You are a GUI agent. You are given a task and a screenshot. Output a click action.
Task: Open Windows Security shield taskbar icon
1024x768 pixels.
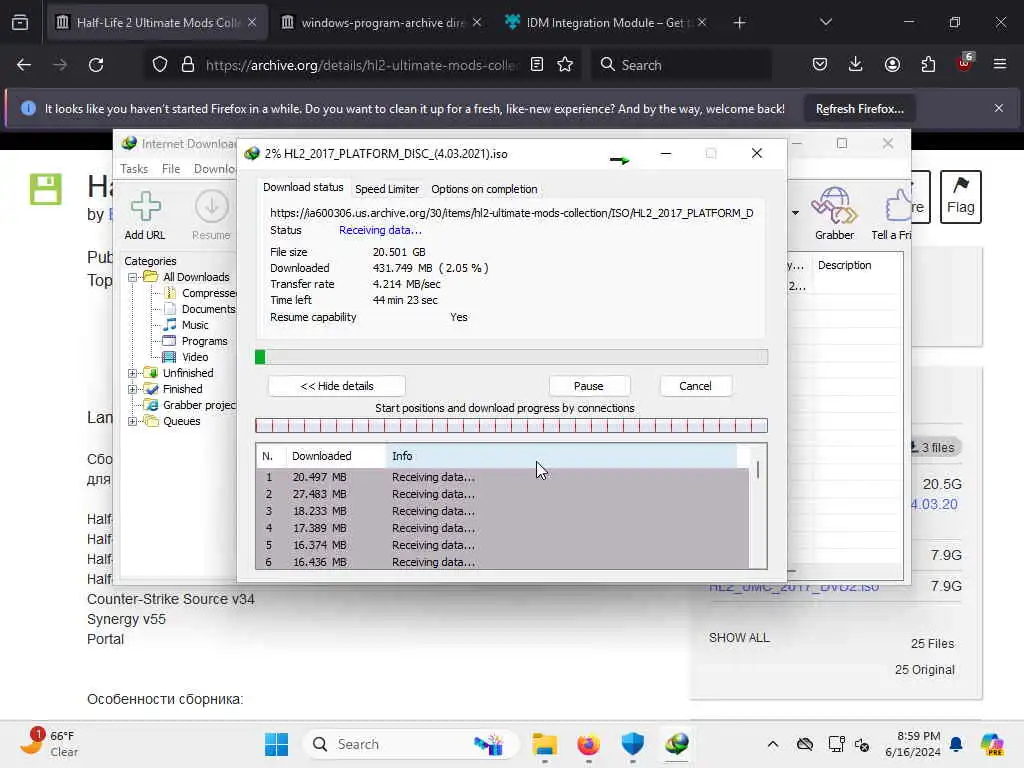632,744
